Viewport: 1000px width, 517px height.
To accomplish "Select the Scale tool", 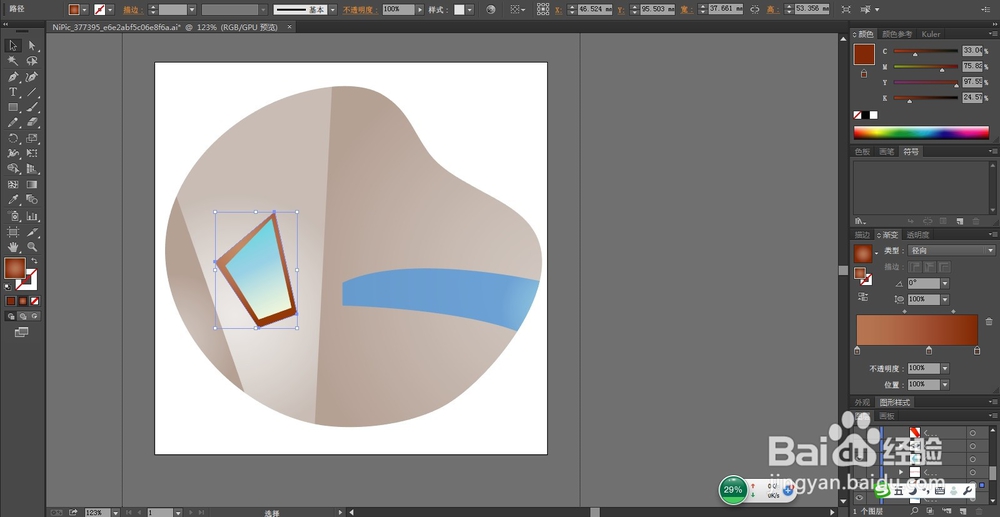I will coord(32,138).
